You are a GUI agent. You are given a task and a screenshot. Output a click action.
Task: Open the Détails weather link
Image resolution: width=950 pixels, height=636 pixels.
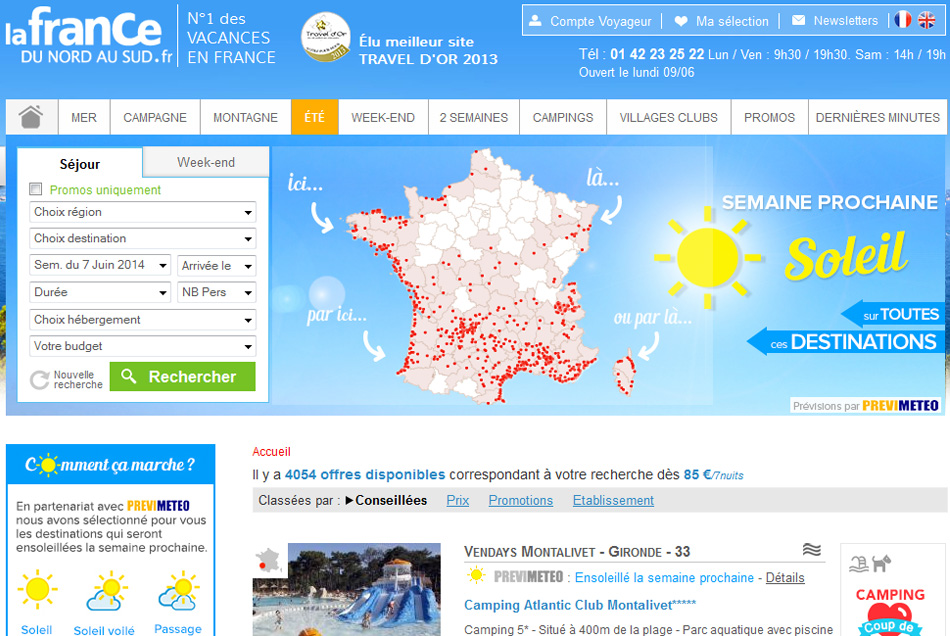785,577
